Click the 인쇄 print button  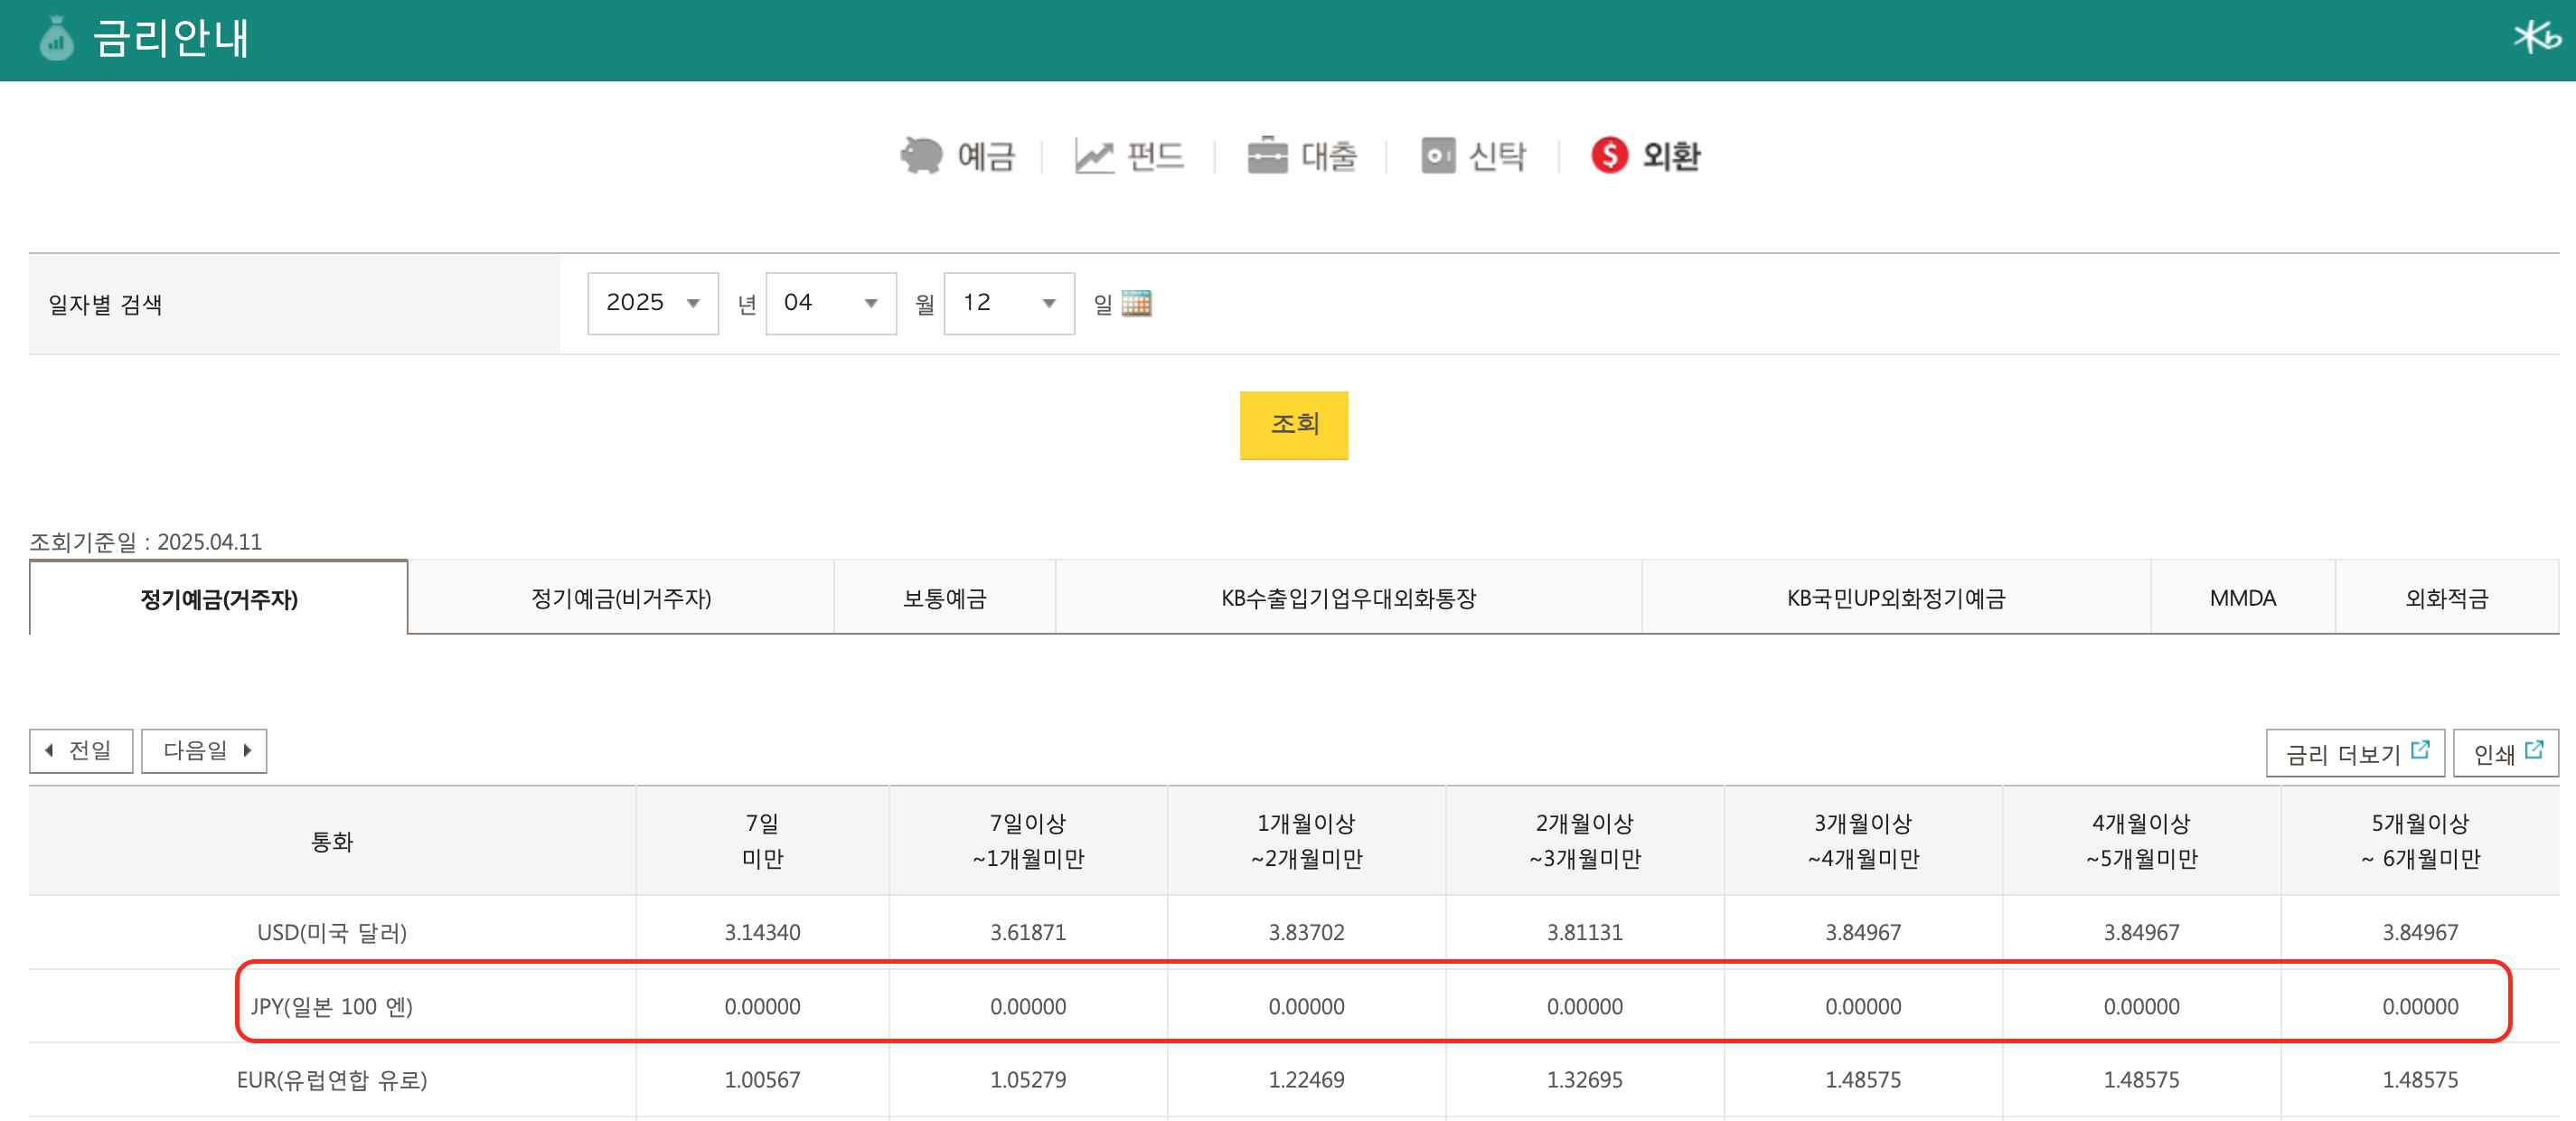tap(2505, 753)
